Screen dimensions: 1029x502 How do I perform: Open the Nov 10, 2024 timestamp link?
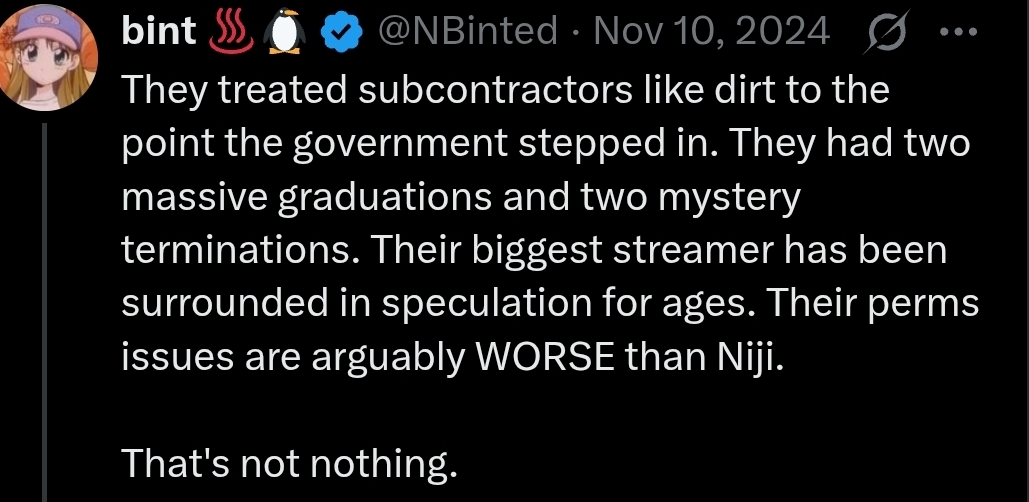pos(711,31)
